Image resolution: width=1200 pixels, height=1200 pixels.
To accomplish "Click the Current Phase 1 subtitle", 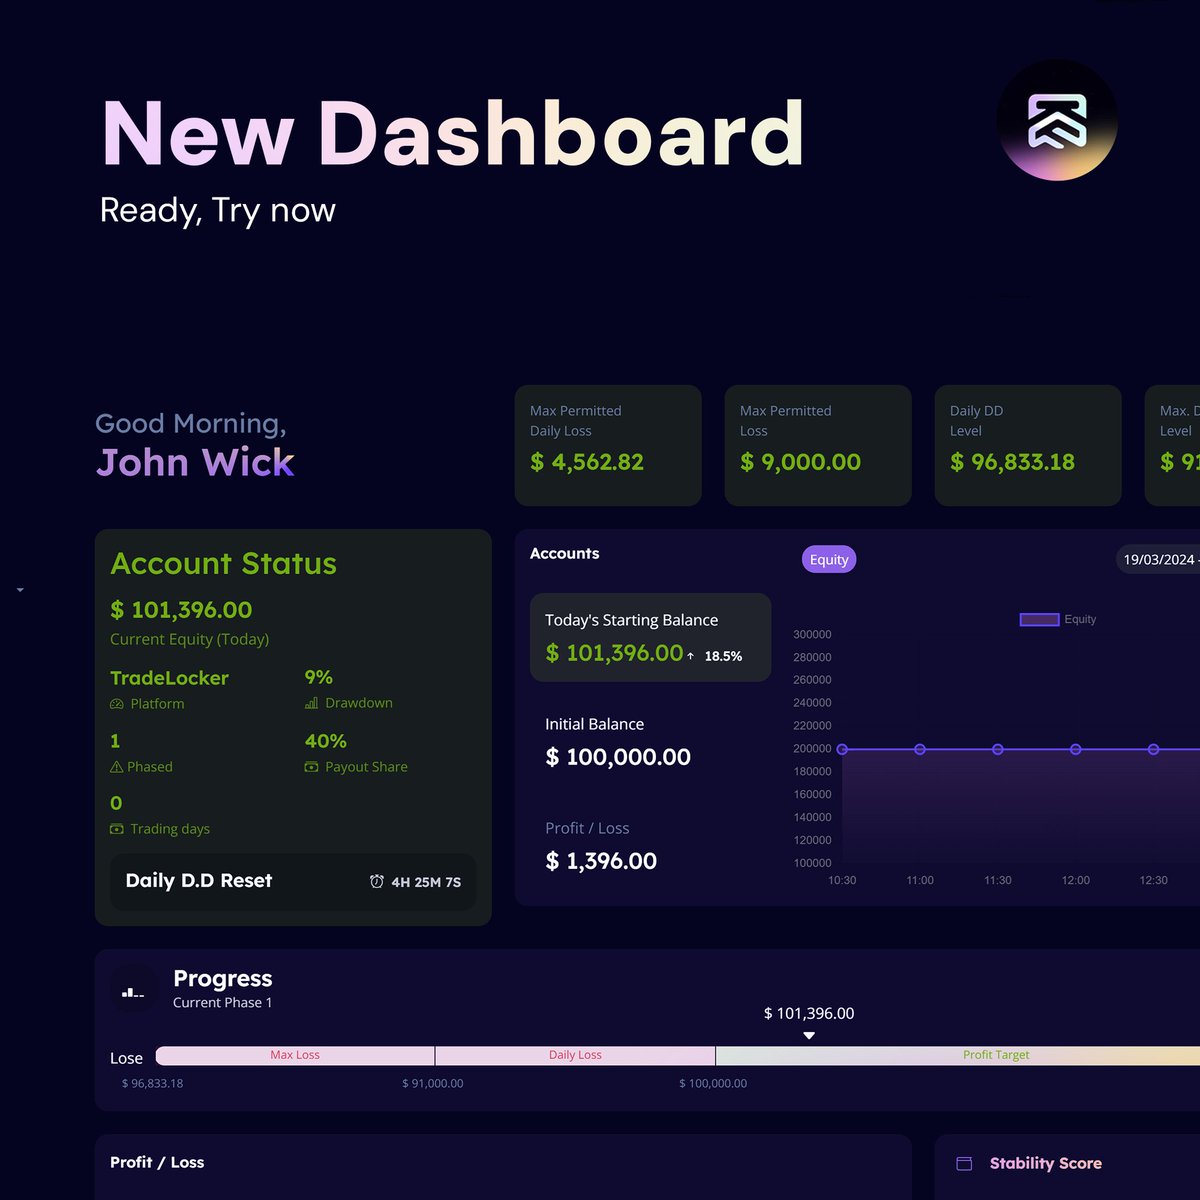I will (x=222, y=1002).
